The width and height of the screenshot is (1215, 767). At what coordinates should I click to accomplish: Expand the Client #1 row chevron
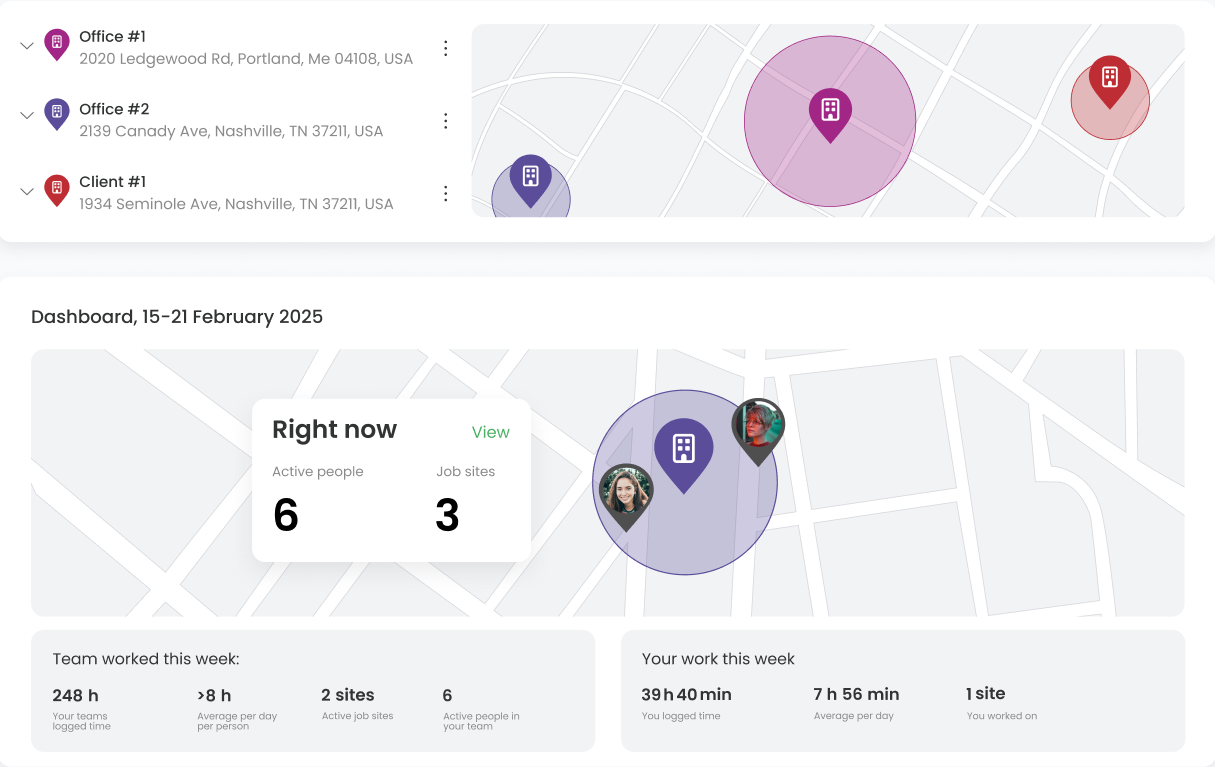click(27, 191)
